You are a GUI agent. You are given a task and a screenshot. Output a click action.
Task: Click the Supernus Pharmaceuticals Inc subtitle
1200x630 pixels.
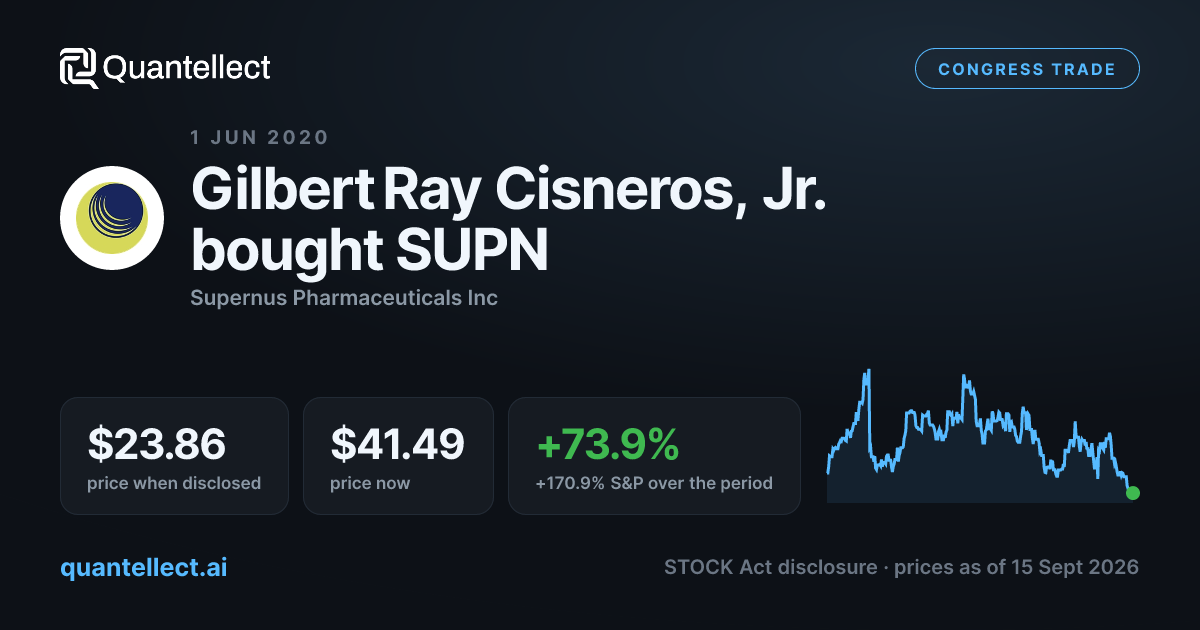[344, 298]
